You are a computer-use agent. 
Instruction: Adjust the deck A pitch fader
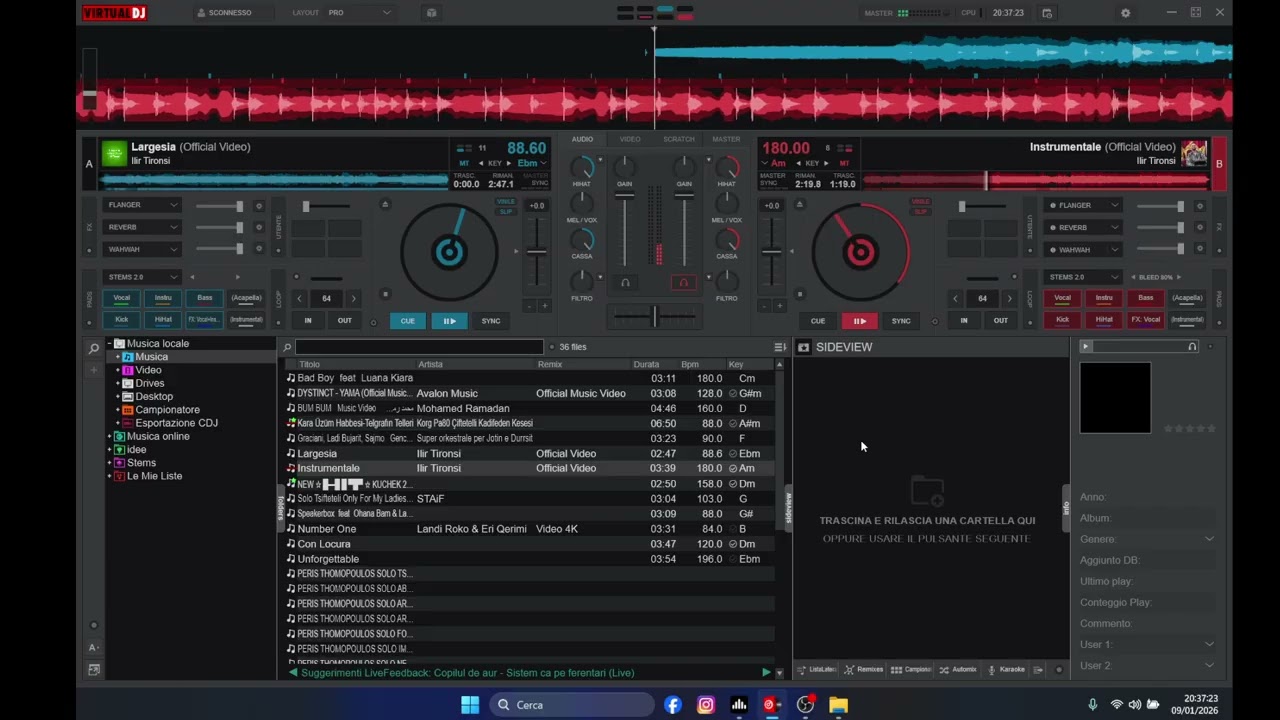pos(537,250)
